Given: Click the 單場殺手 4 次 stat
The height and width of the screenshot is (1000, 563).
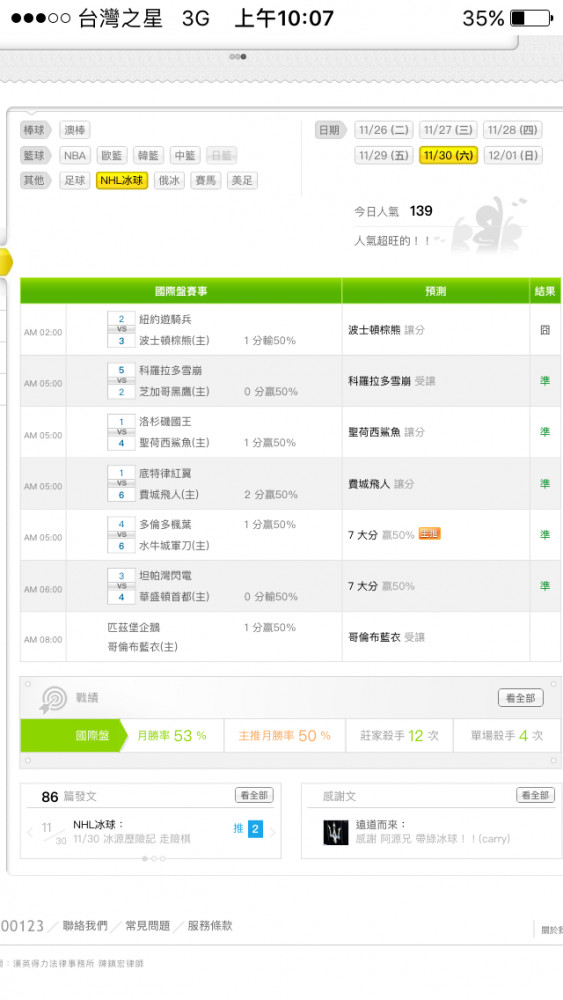Looking at the screenshot, I should click(x=507, y=736).
